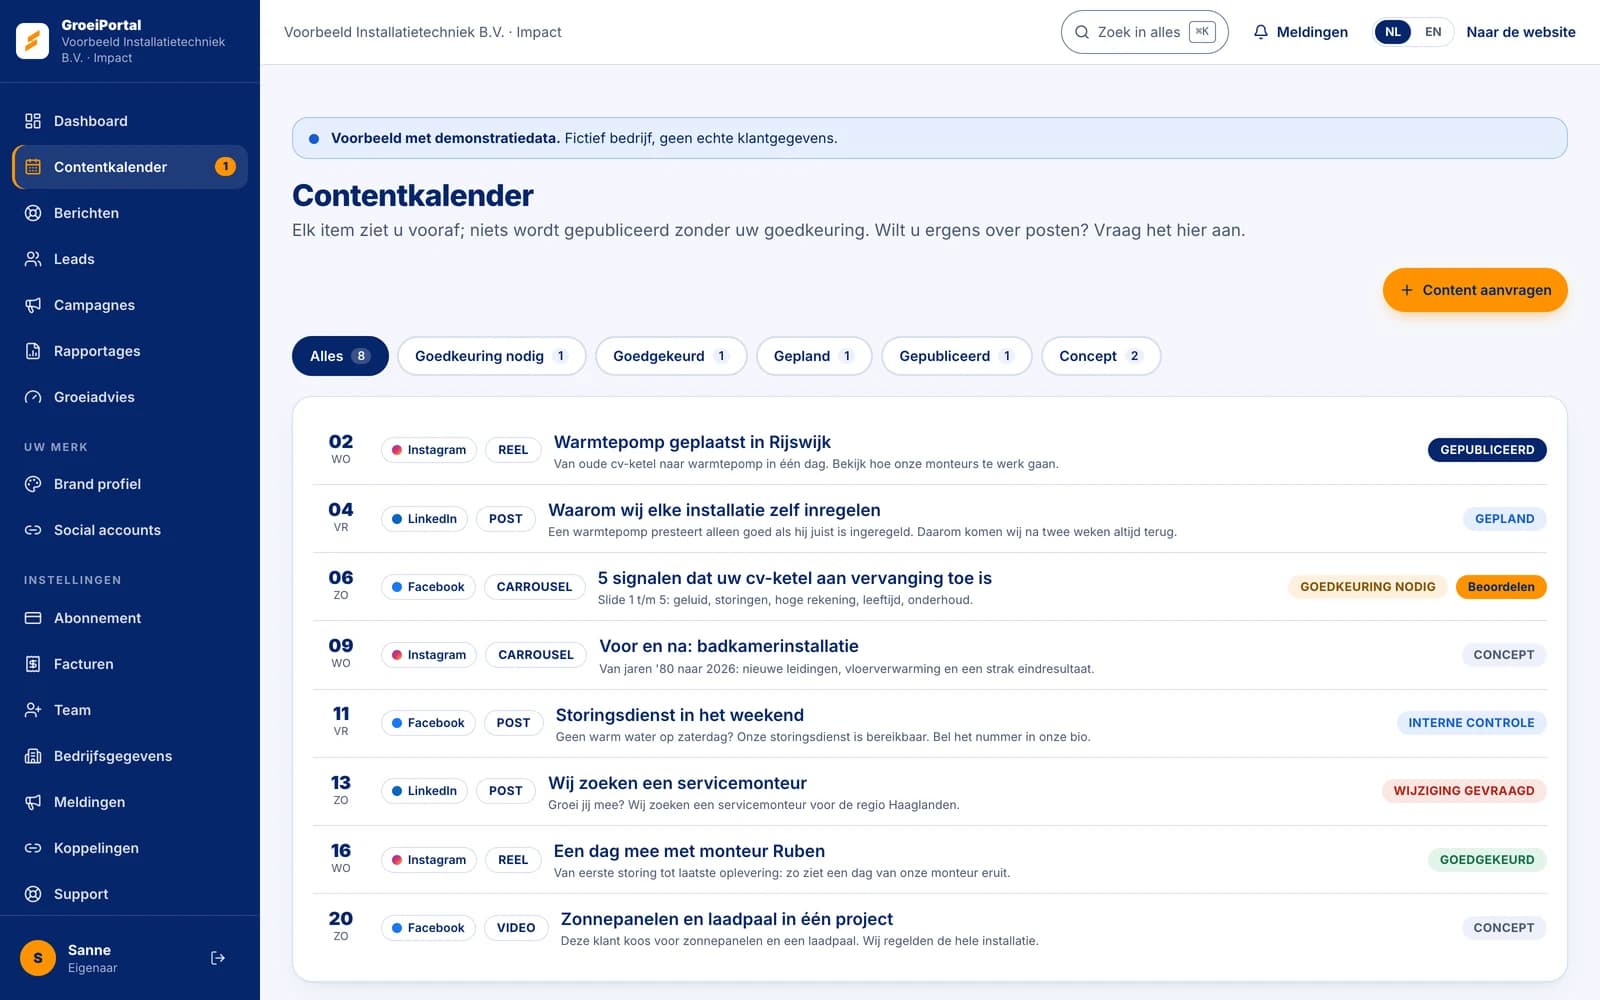This screenshot has width=1600, height=1000.
Task: Open 'Een dag mee met monteur Ruben'
Action: click(x=689, y=851)
